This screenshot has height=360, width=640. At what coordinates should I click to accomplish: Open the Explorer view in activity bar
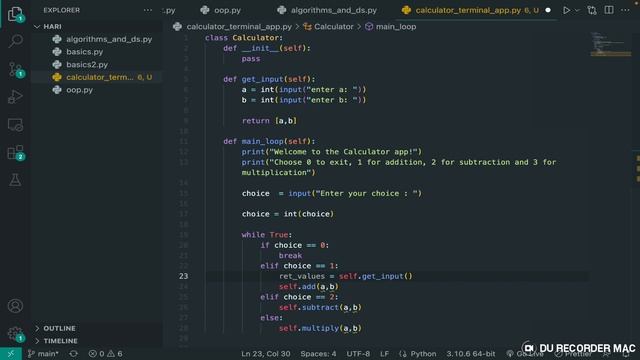(x=15, y=14)
